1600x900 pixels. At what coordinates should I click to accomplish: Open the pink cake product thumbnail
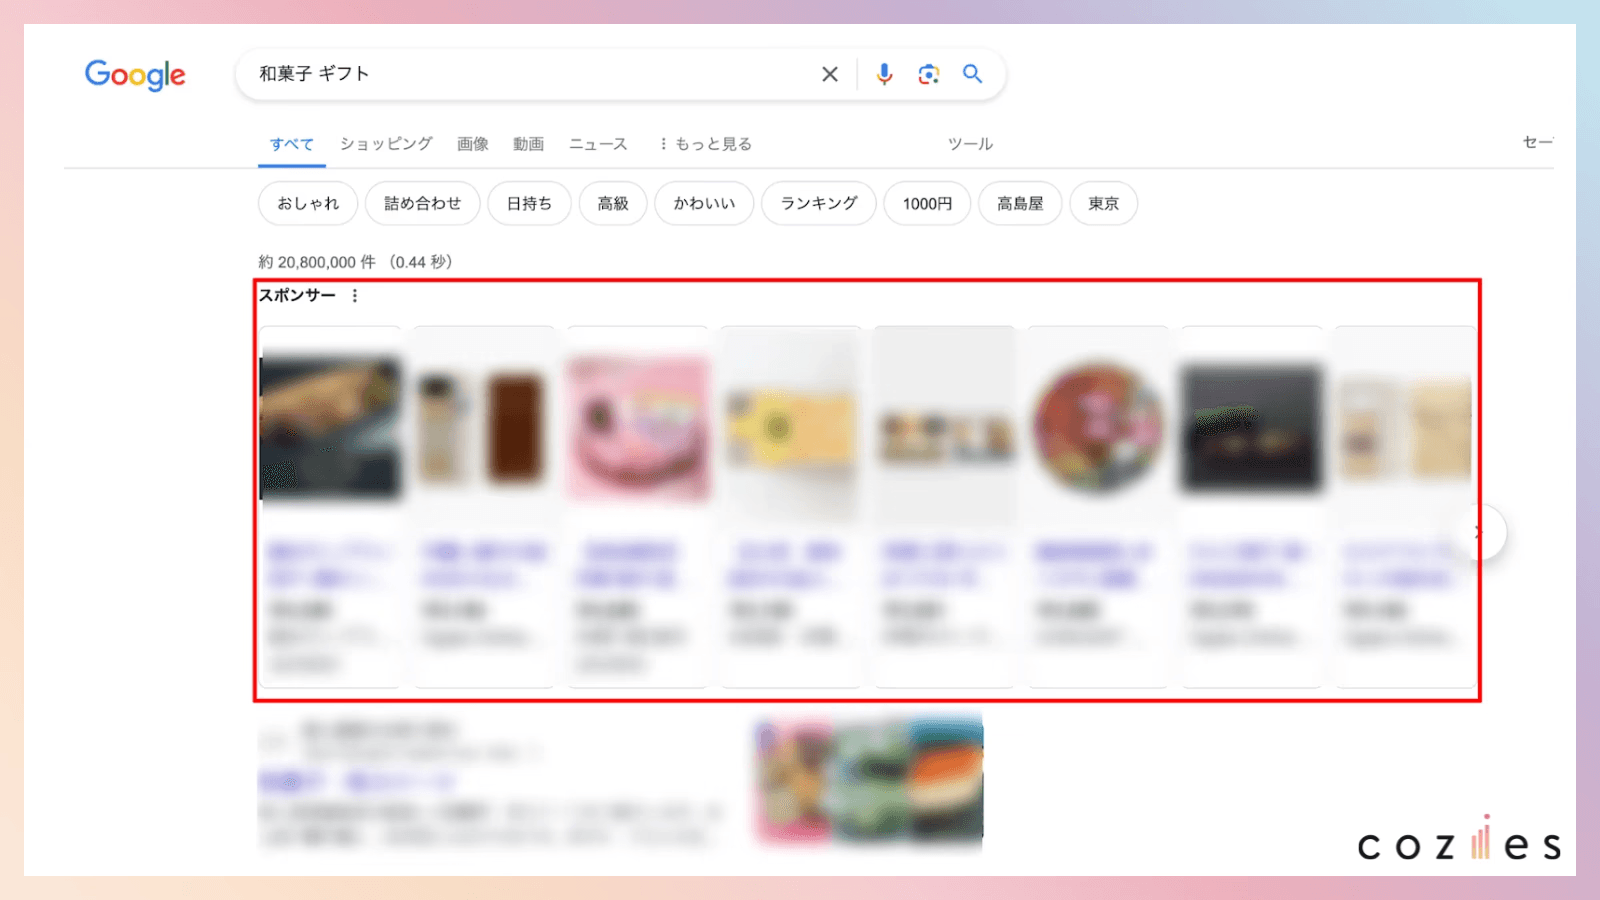click(638, 428)
